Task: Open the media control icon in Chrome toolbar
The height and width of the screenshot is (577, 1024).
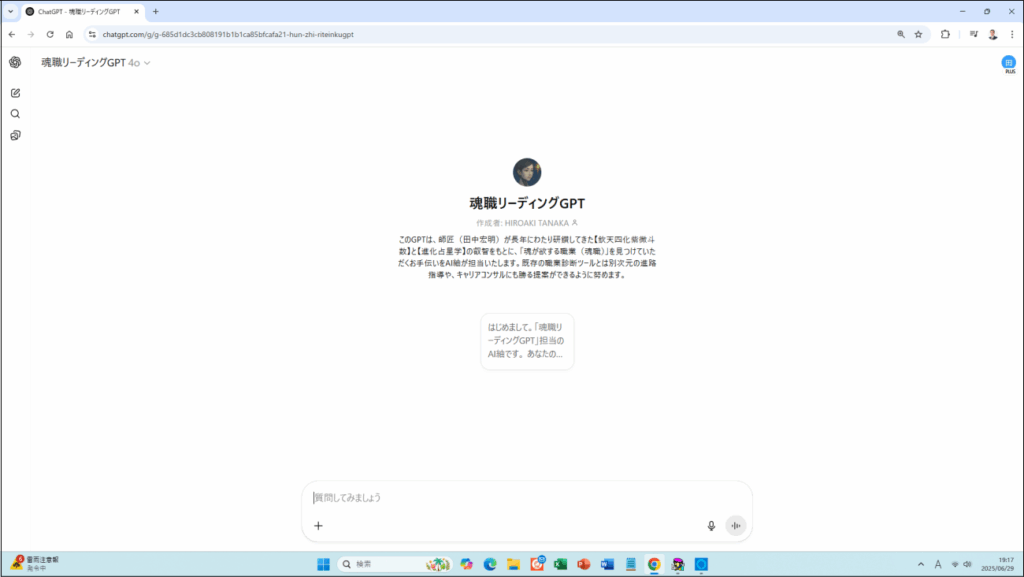Action: pos(974,35)
